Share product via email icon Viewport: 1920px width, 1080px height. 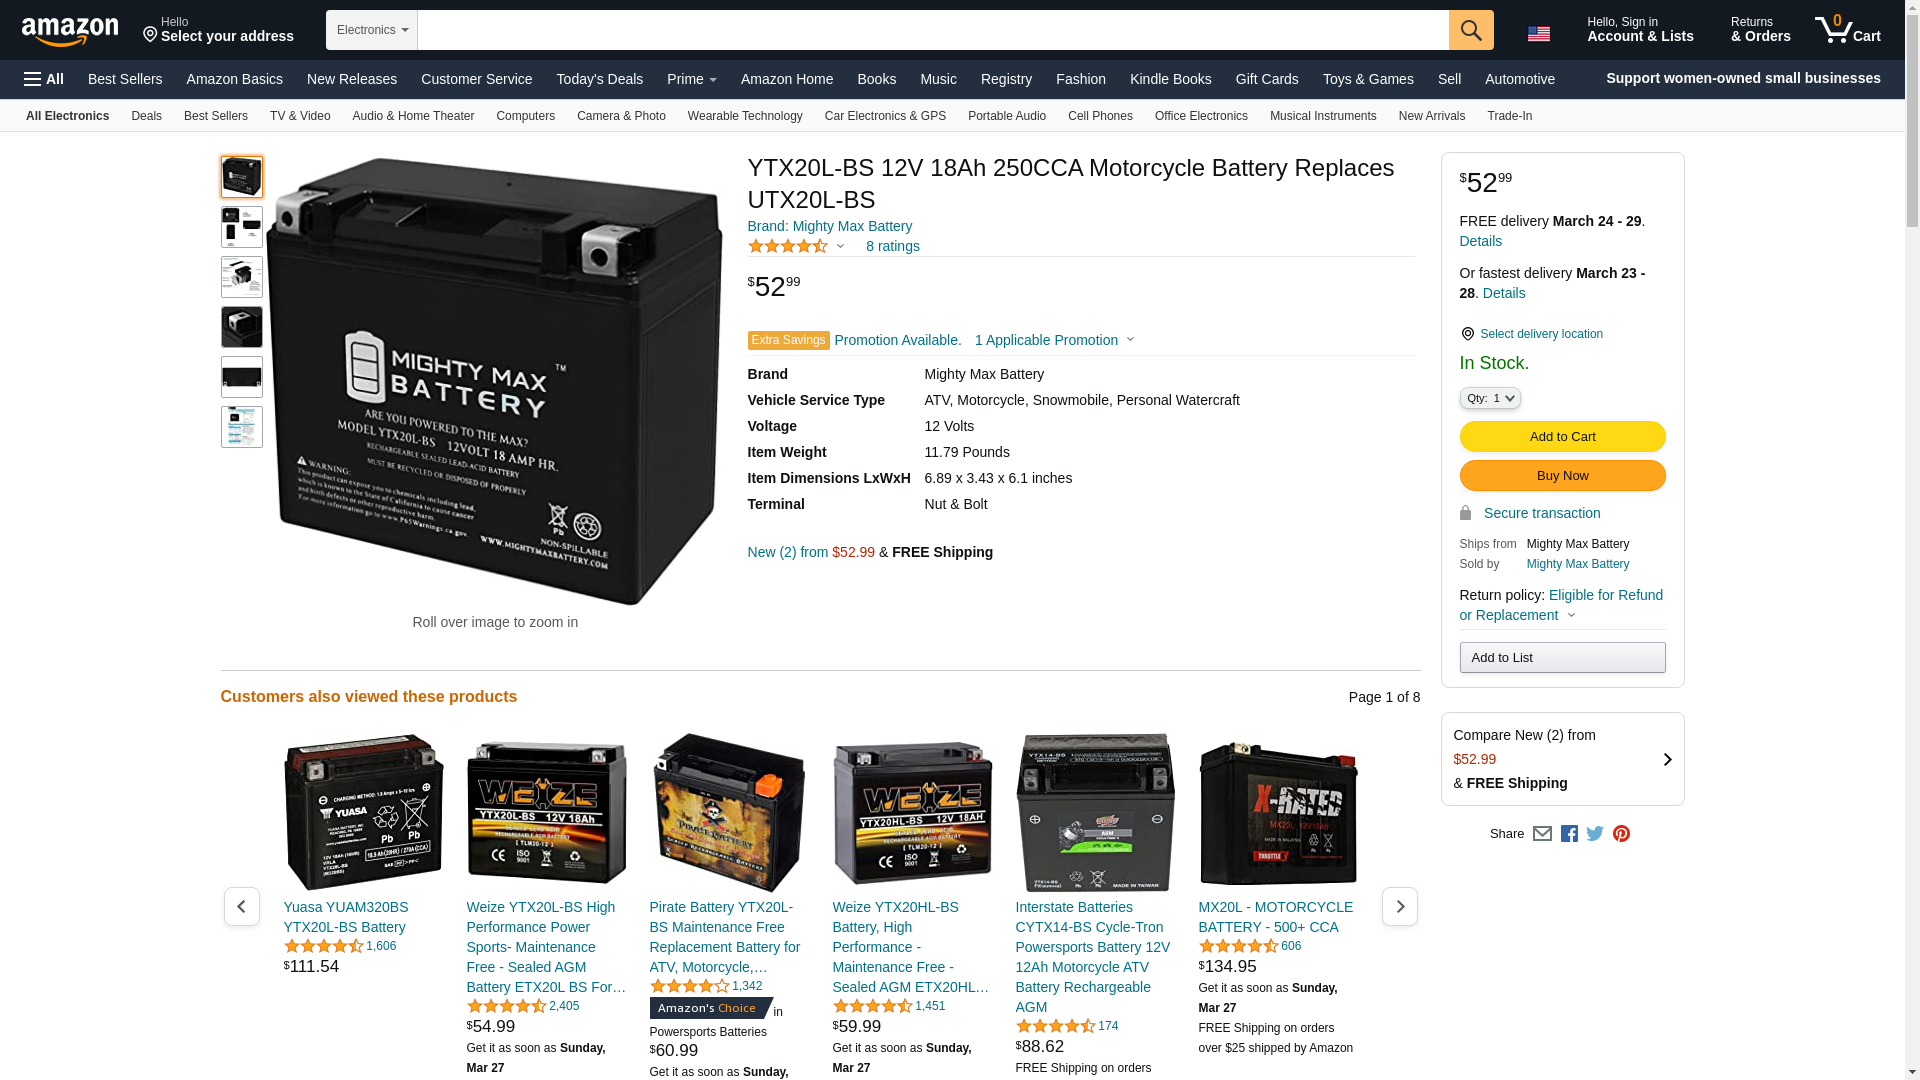1542,834
